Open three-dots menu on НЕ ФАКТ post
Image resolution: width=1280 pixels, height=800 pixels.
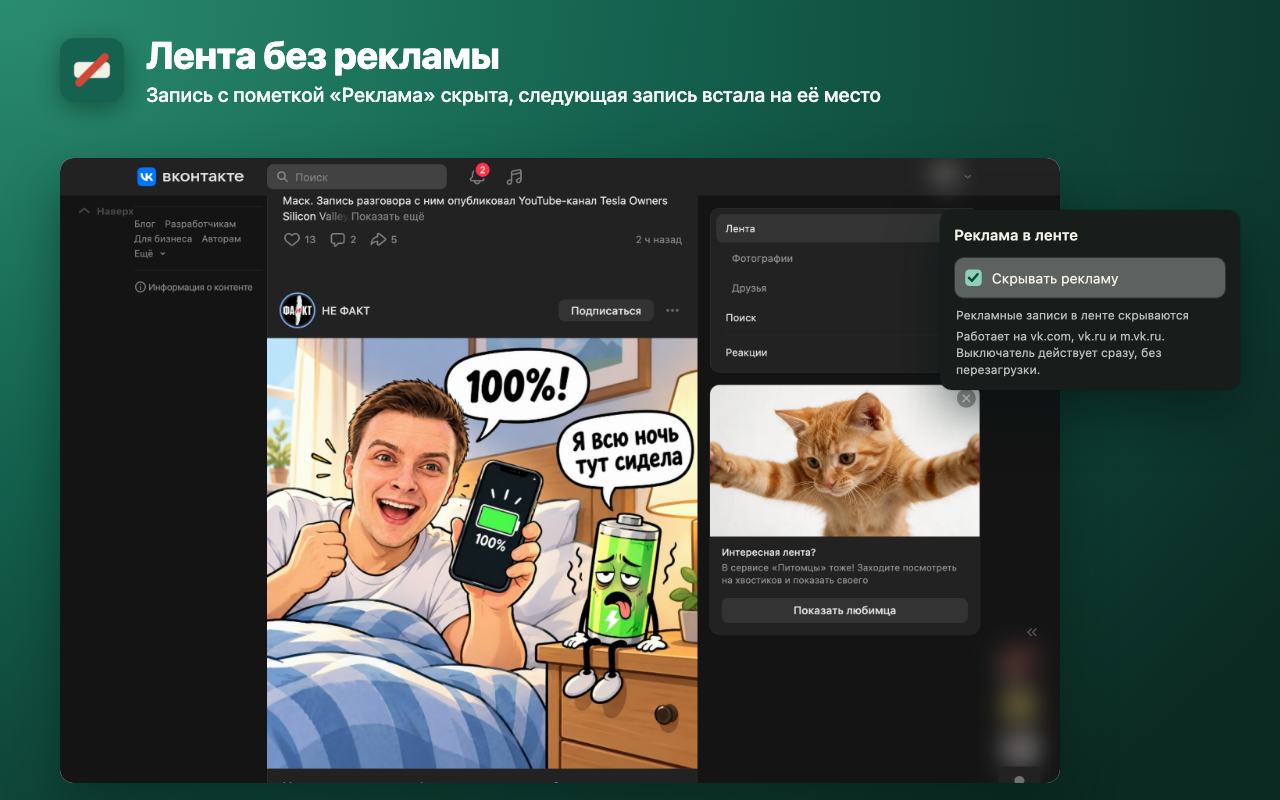673,311
